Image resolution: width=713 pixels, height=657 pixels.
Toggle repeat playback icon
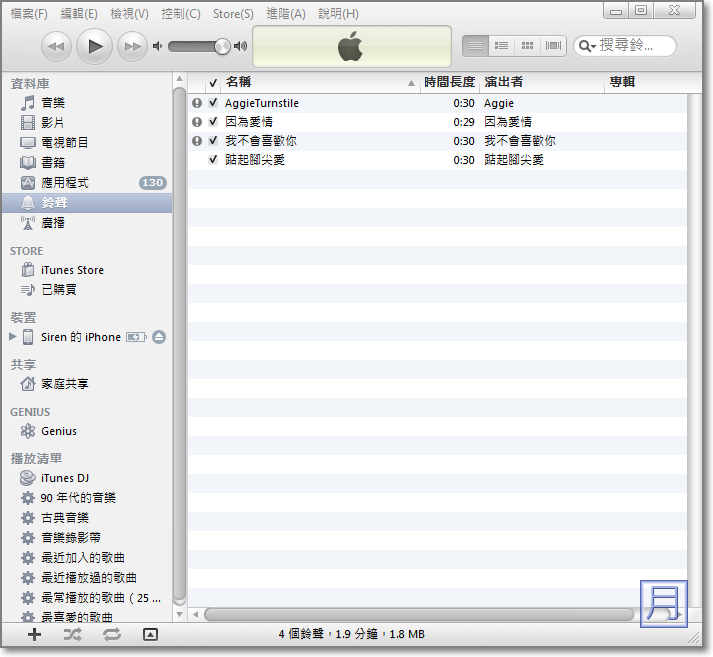111,634
